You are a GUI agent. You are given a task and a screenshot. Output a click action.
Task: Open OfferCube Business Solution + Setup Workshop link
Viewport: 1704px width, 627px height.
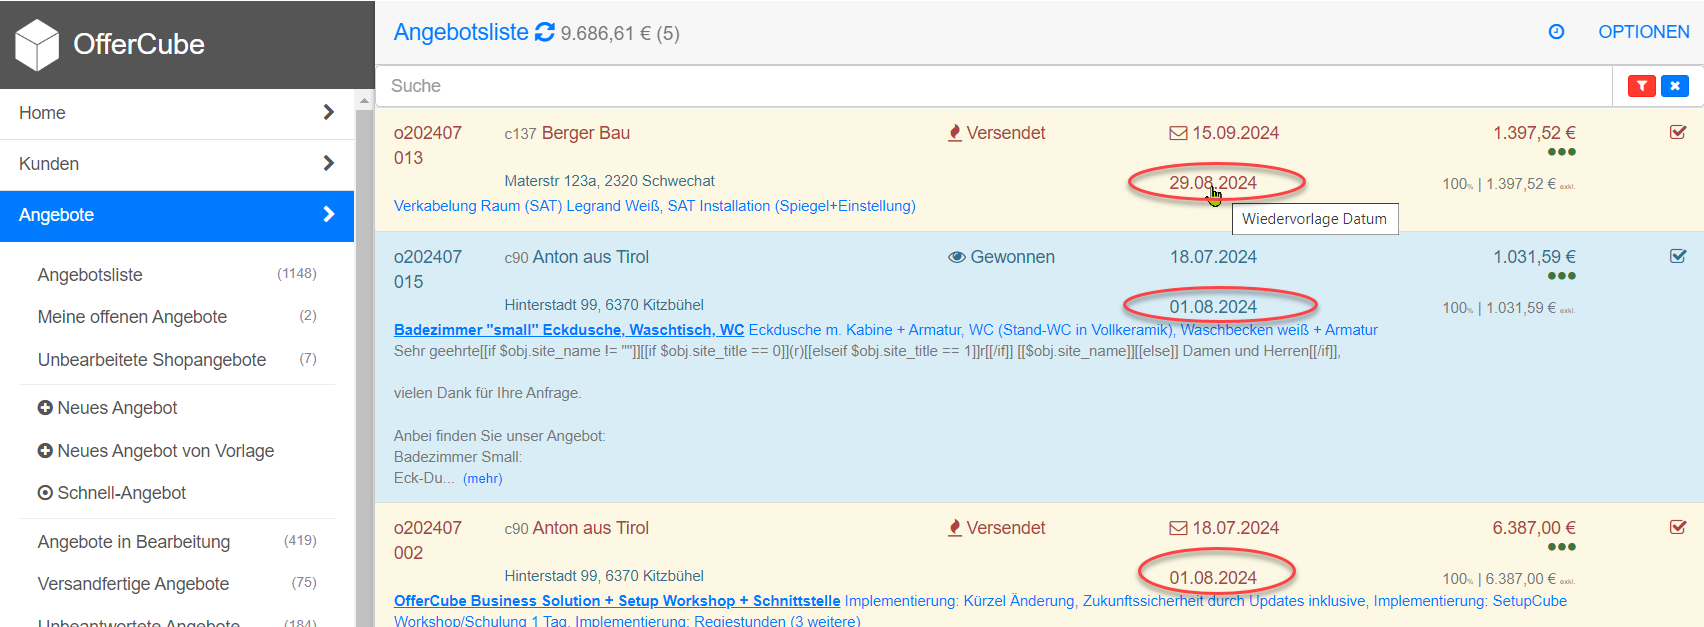click(617, 601)
